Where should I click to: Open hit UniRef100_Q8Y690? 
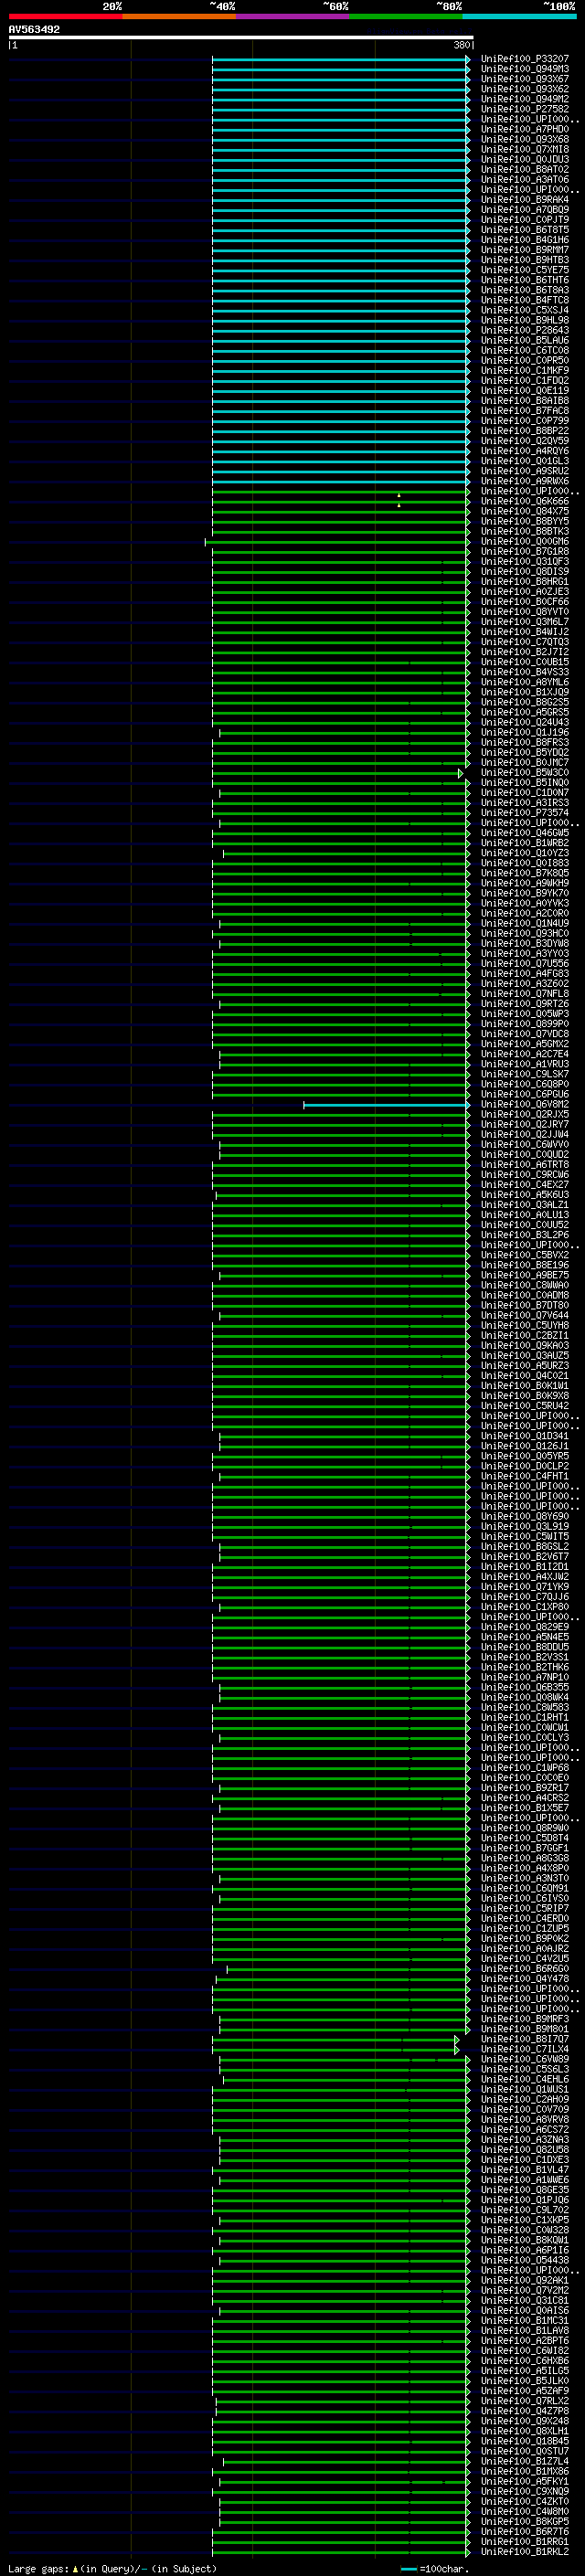click(x=525, y=1516)
